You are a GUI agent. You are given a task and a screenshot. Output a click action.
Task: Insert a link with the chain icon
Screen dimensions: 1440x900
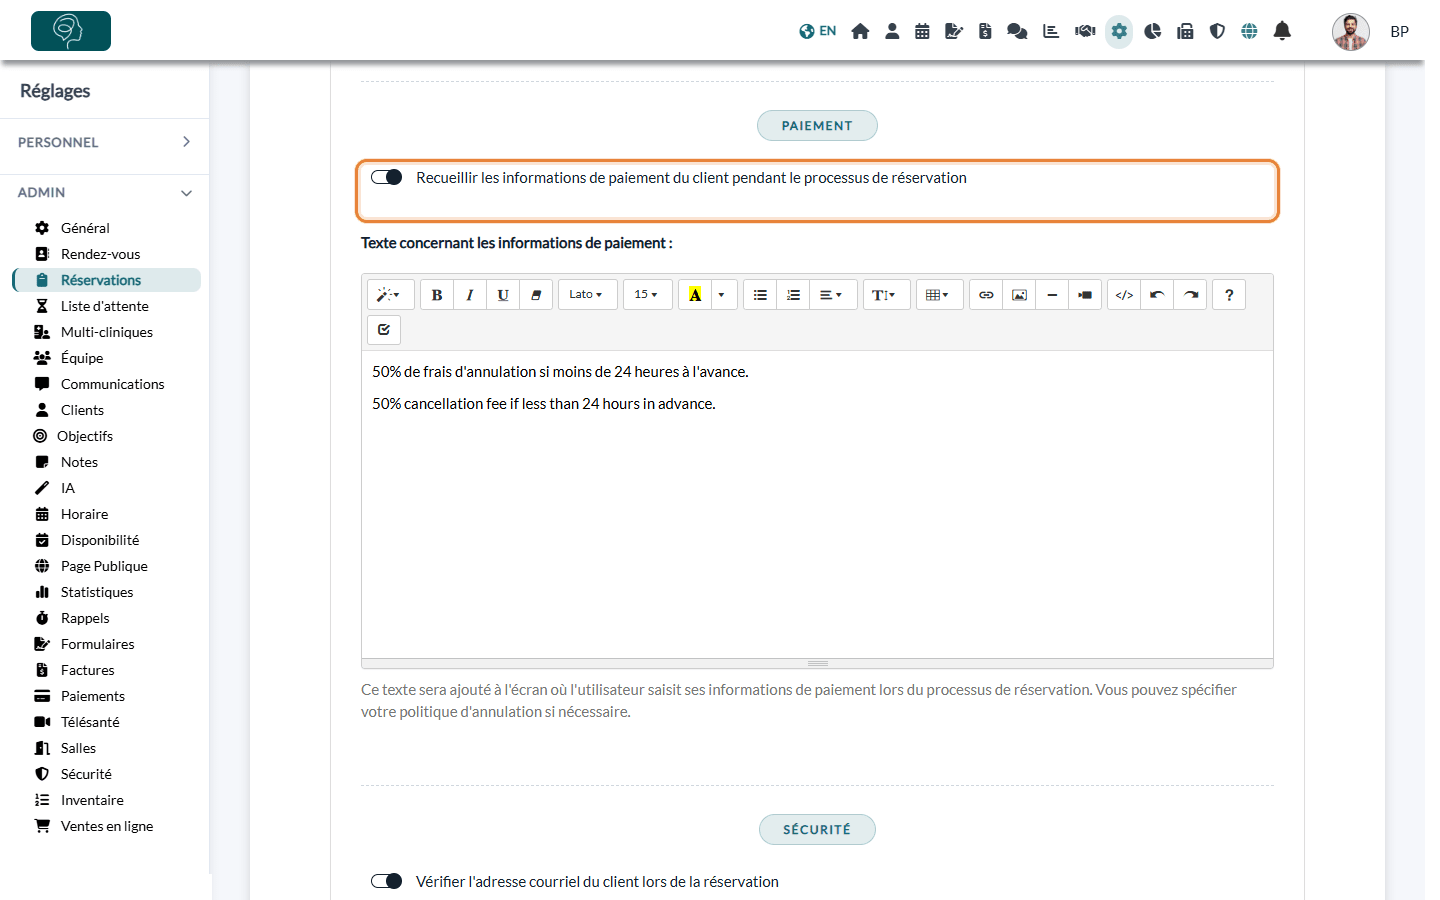tap(986, 295)
